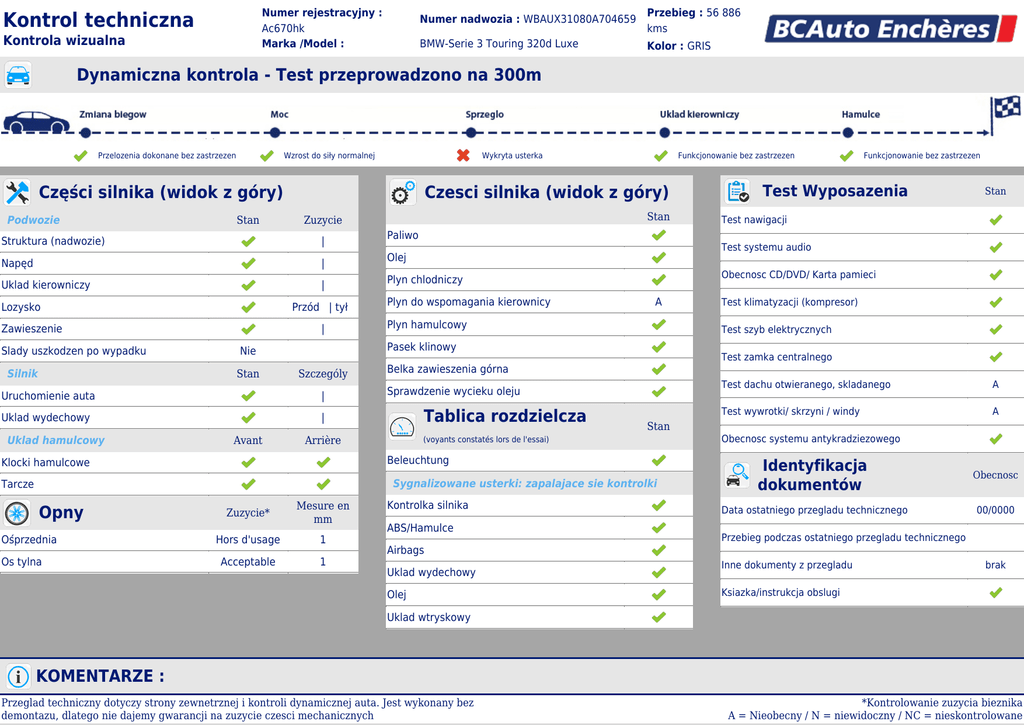Click the info icon beside KOMENTARZE
Viewport: 1024px width, 725px height.
[18, 676]
